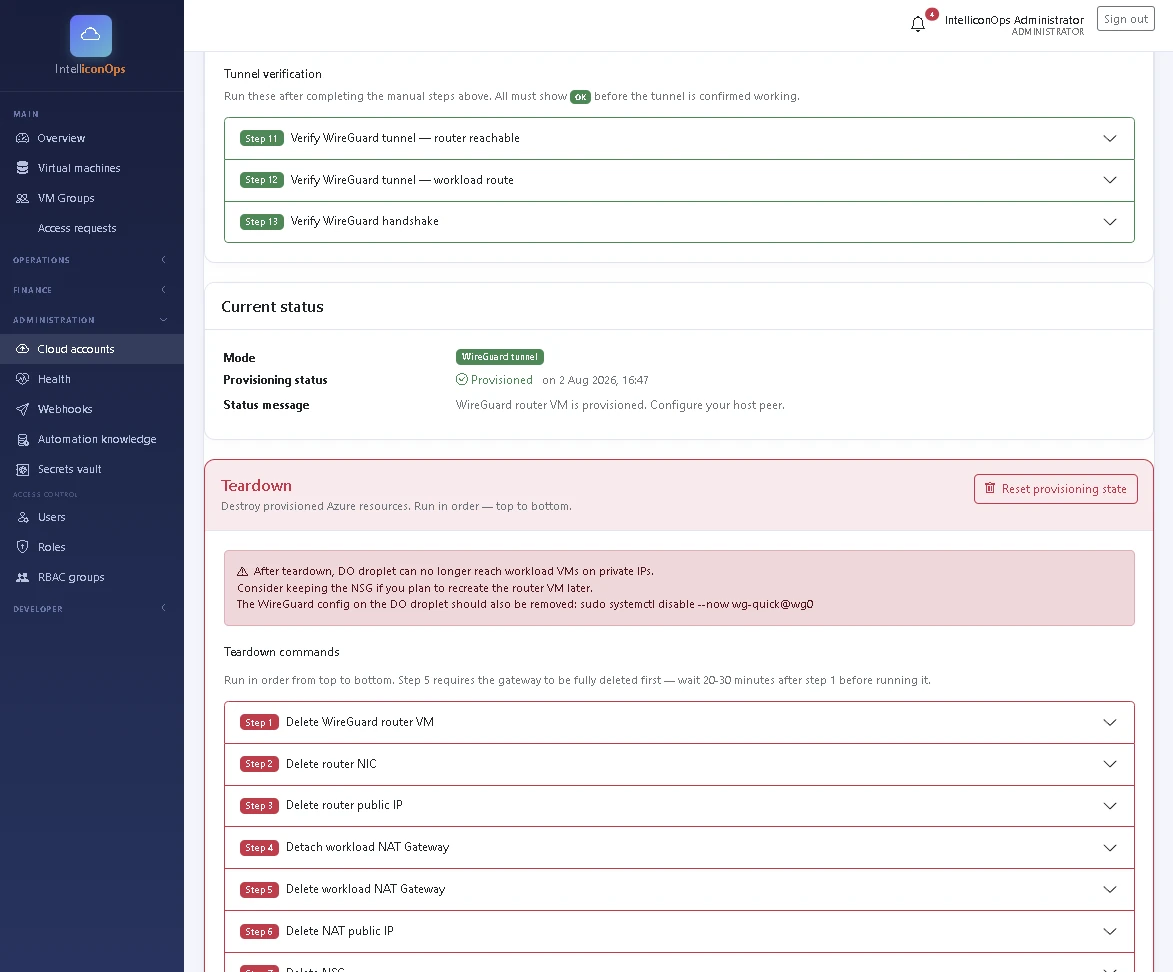Open VM Groups page
Image resolution: width=1173 pixels, height=972 pixels.
tap(91, 198)
